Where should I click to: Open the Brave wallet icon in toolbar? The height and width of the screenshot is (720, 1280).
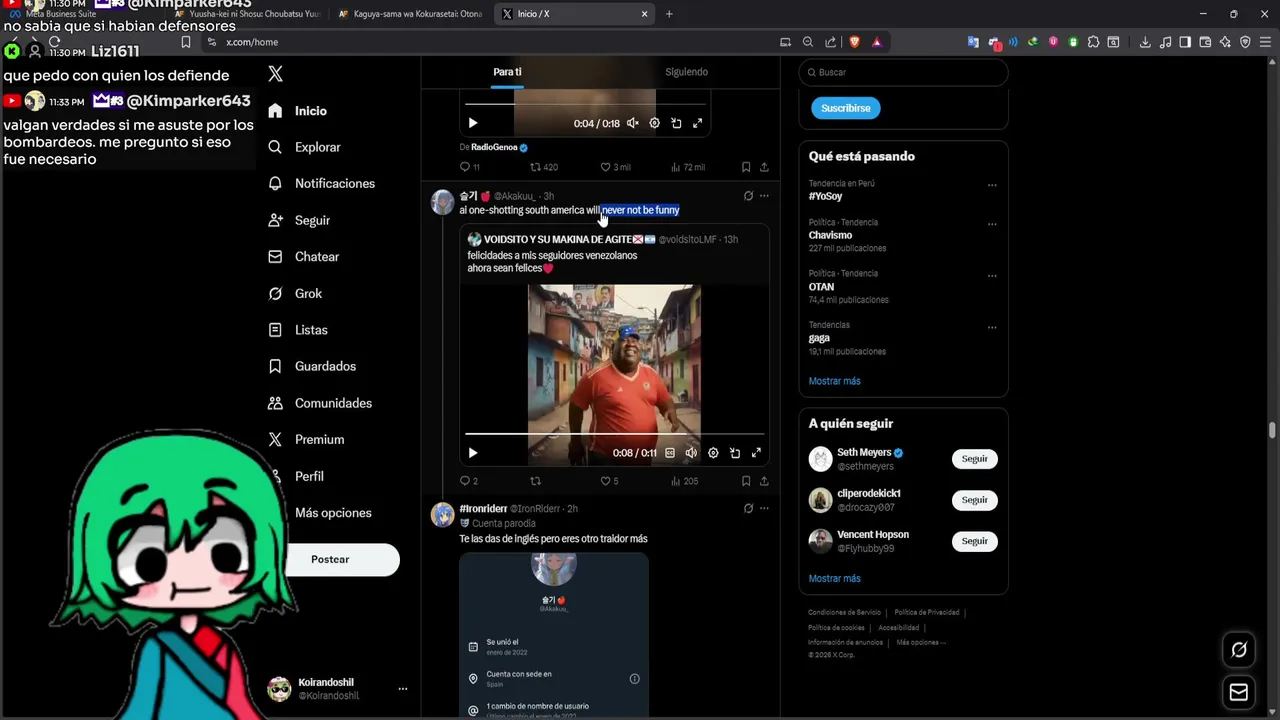click(x=1205, y=42)
